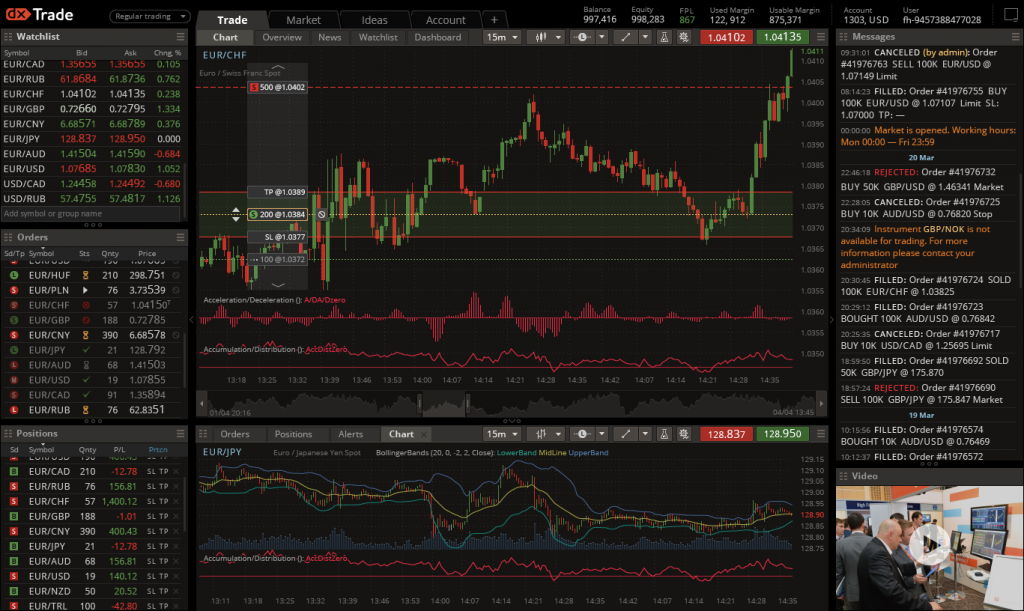Image resolution: width=1024 pixels, height=611 pixels.
Task: Click the chart style candlestick icon
Action: (540, 37)
